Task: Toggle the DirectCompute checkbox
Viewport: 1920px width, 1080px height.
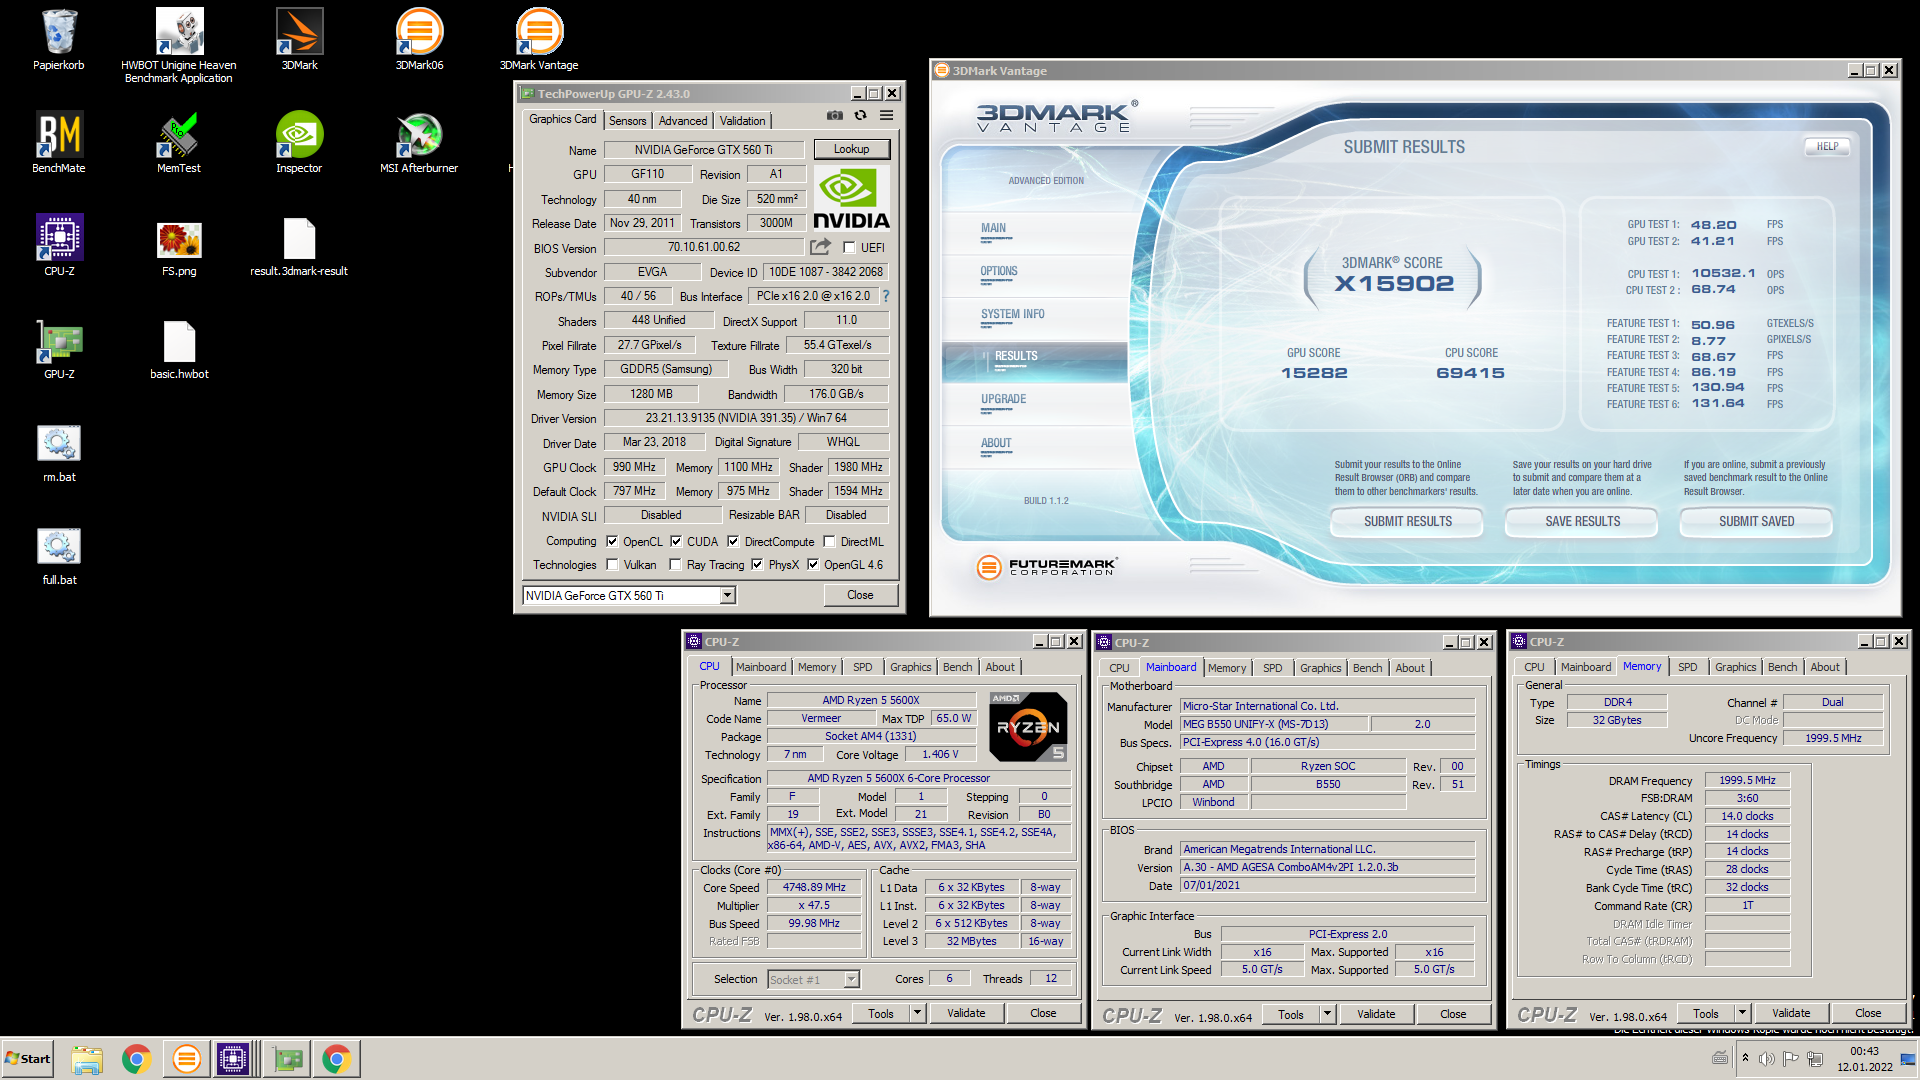Action: tap(733, 542)
